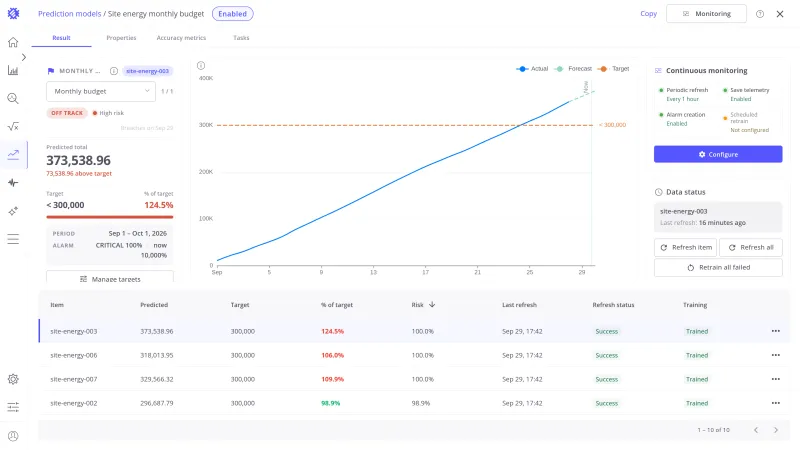Image resolution: width=800 pixels, height=450 pixels.
Task: Open actions menu for site-energy-002 row
Action: [776, 403]
